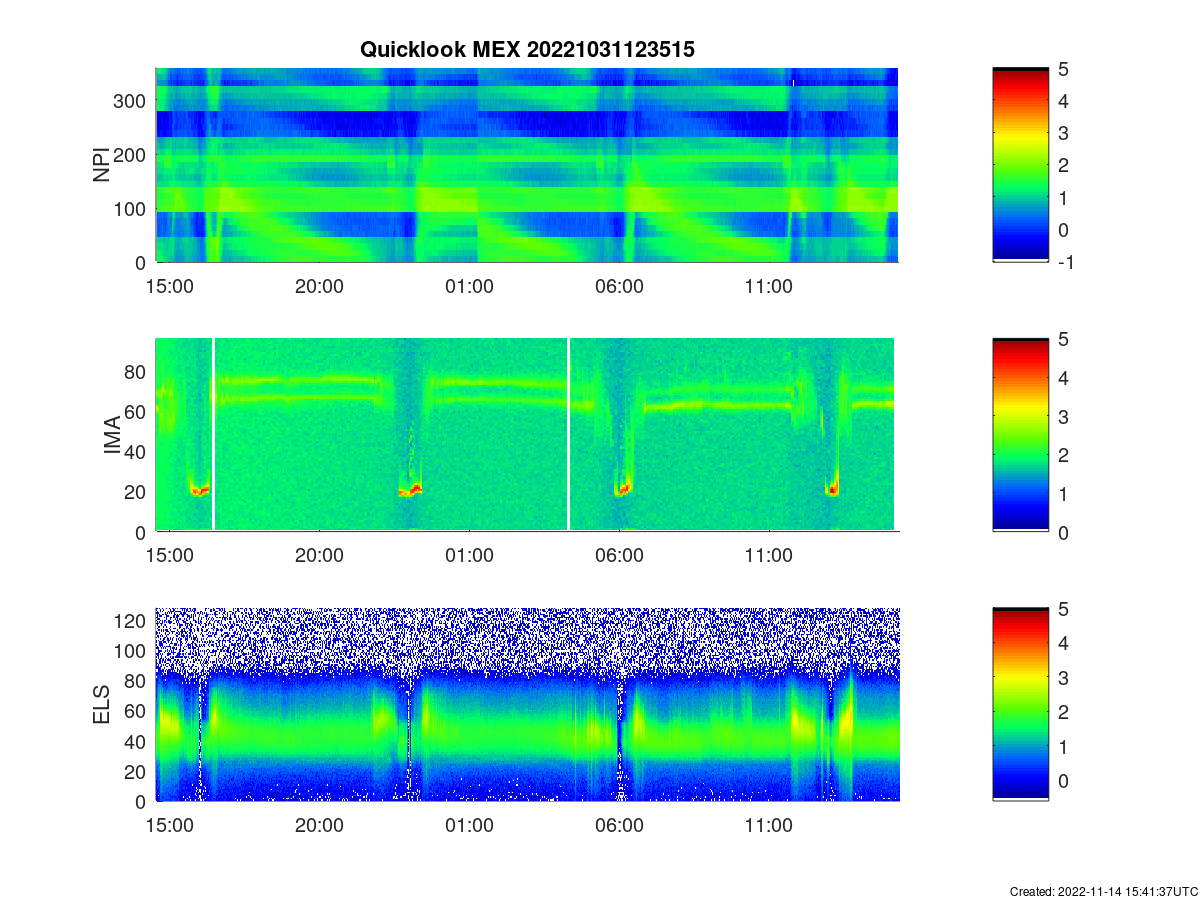Image resolution: width=1200 pixels, height=900 pixels.
Task: Click '20:00' label under NPI plot
Action: (320, 286)
